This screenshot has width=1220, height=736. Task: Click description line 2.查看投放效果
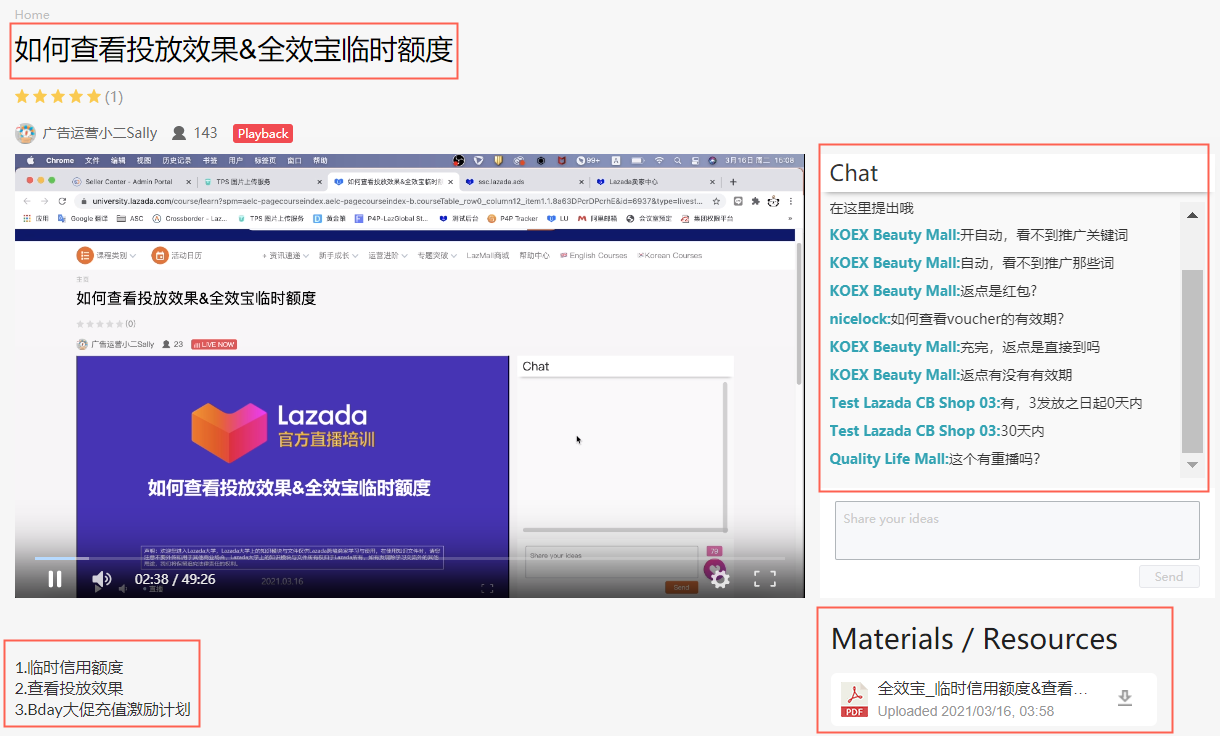(69, 689)
